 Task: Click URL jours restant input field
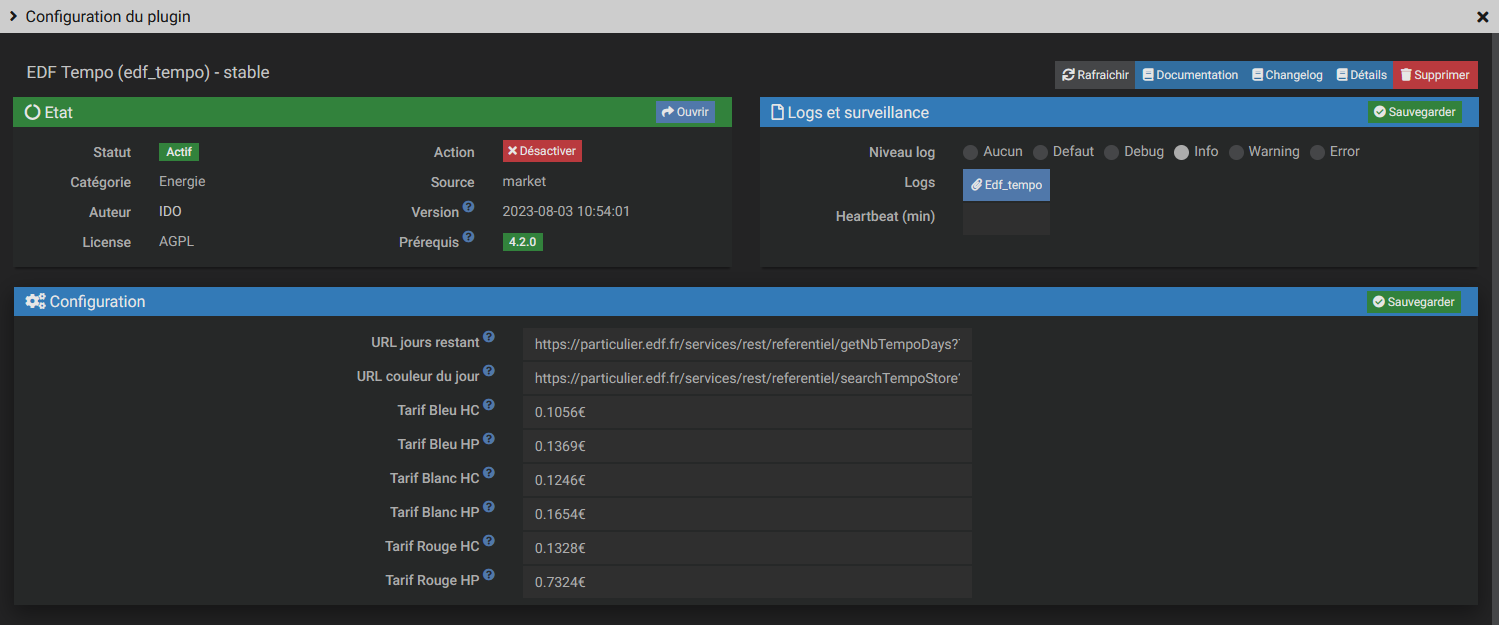click(747, 344)
